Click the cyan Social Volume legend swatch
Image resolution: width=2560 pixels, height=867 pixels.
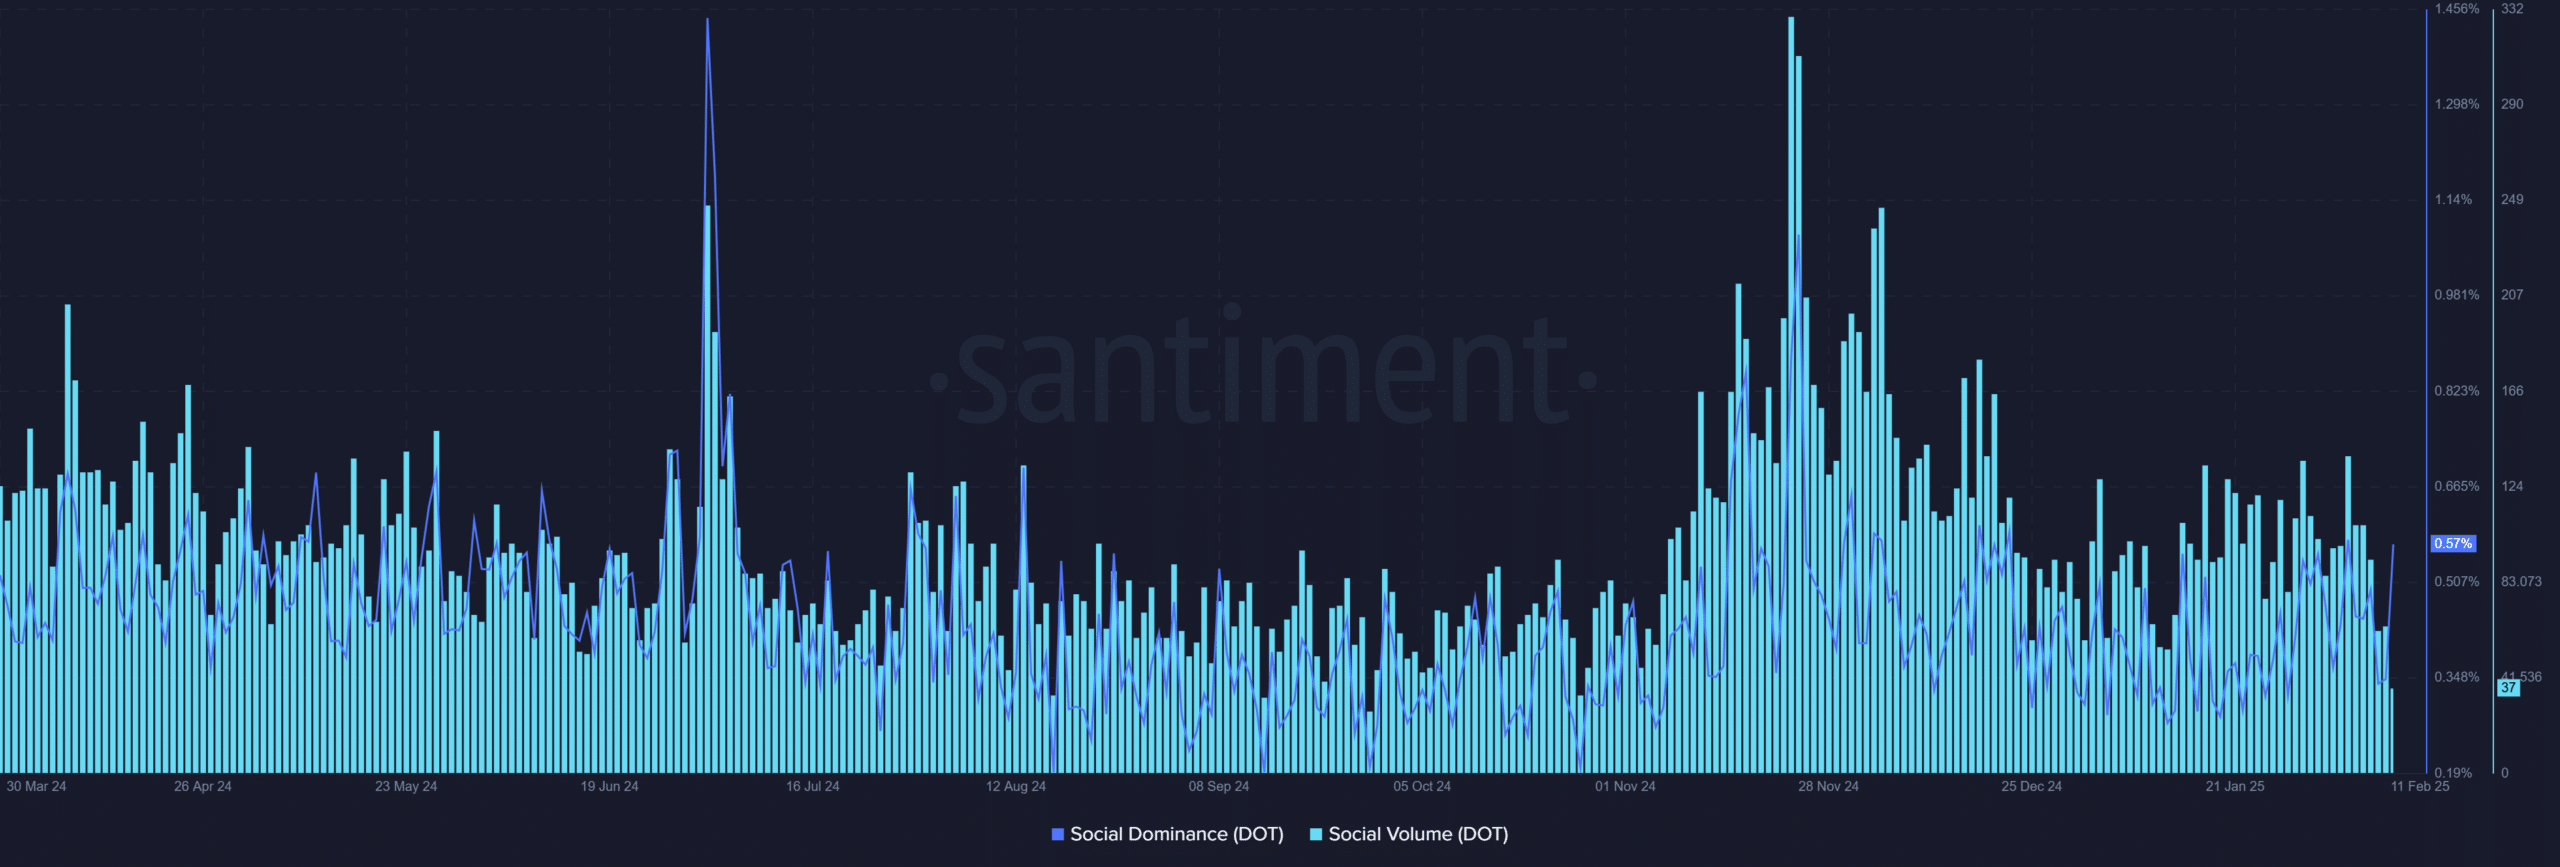[x=1316, y=834]
